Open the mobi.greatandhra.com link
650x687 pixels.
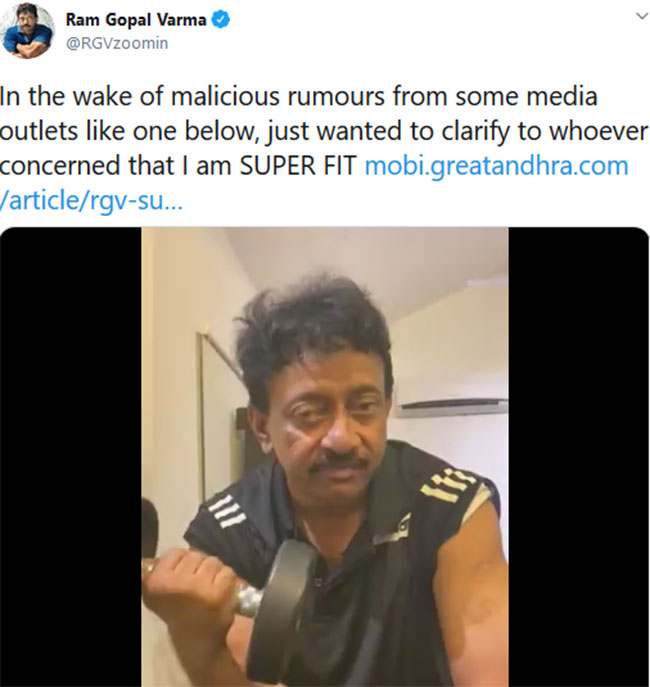tap(496, 166)
